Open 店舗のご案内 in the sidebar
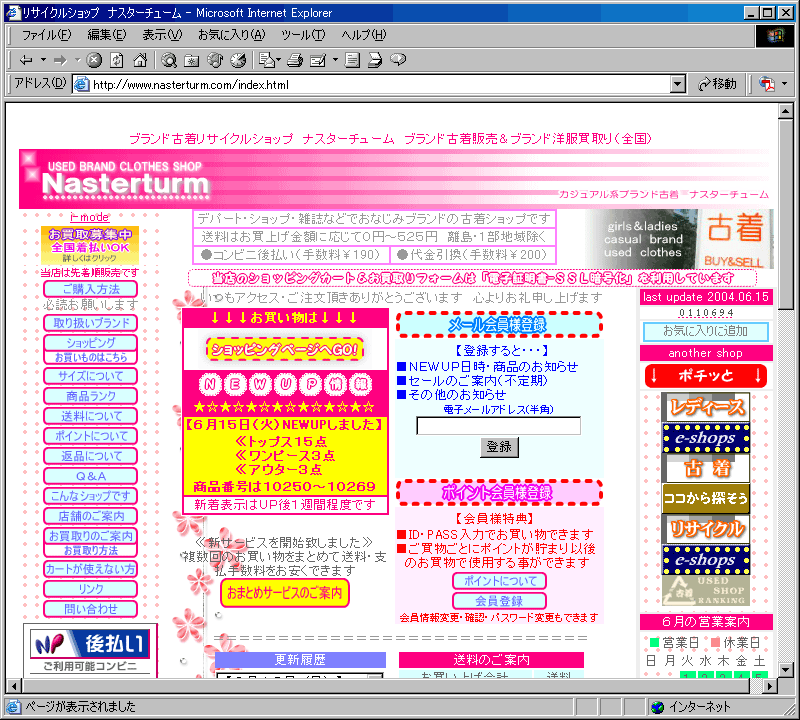Image resolution: width=800 pixels, height=720 pixels. [x=90, y=516]
